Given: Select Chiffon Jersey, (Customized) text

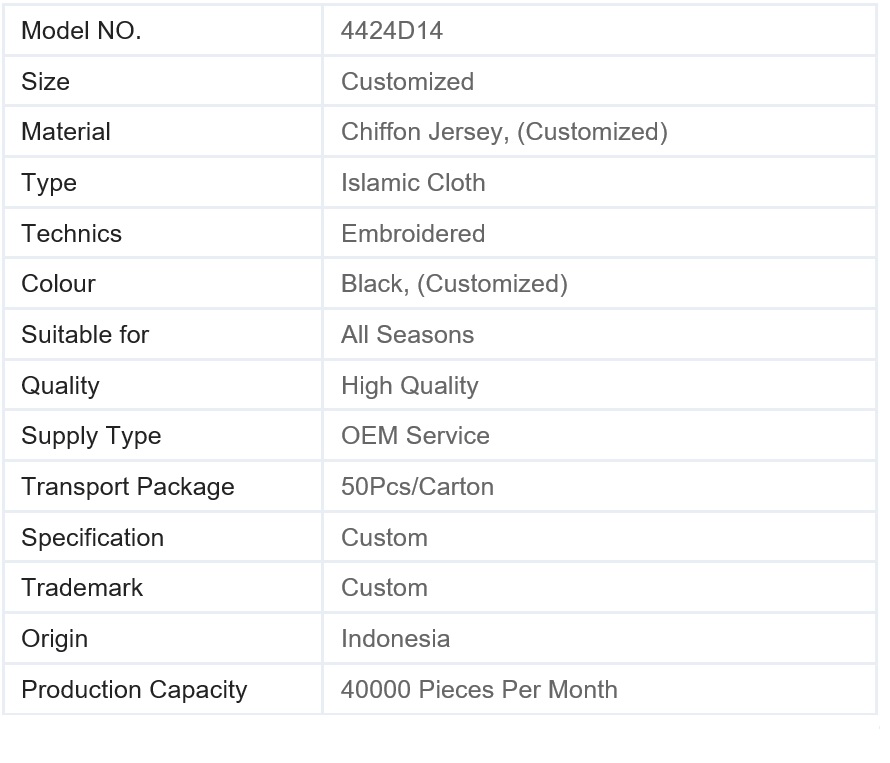Looking at the screenshot, I should (504, 132).
